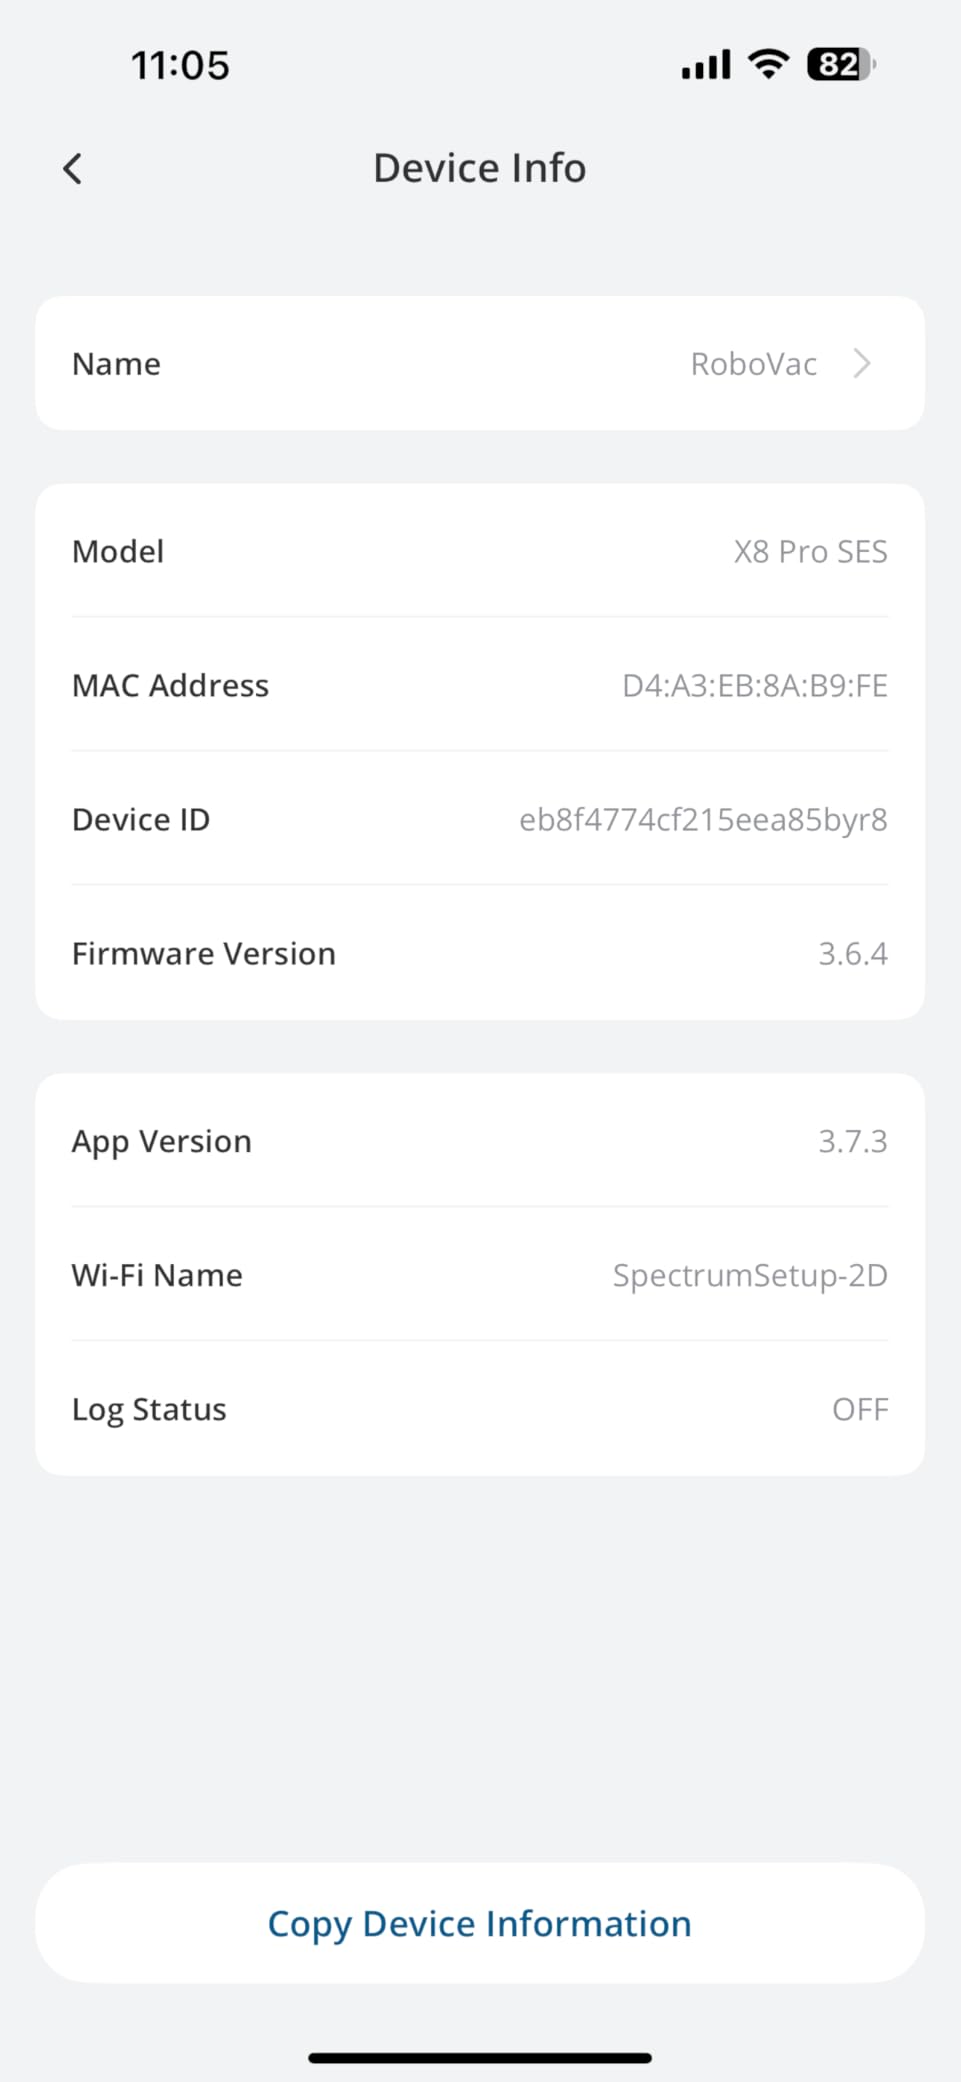Tap the Device ID row label
Image resolution: width=961 pixels, height=2082 pixels.
pos(141,820)
